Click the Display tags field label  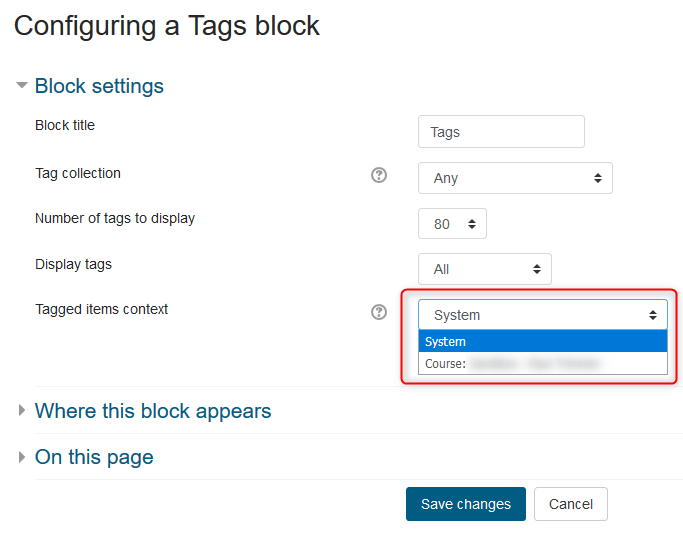point(73,264)
